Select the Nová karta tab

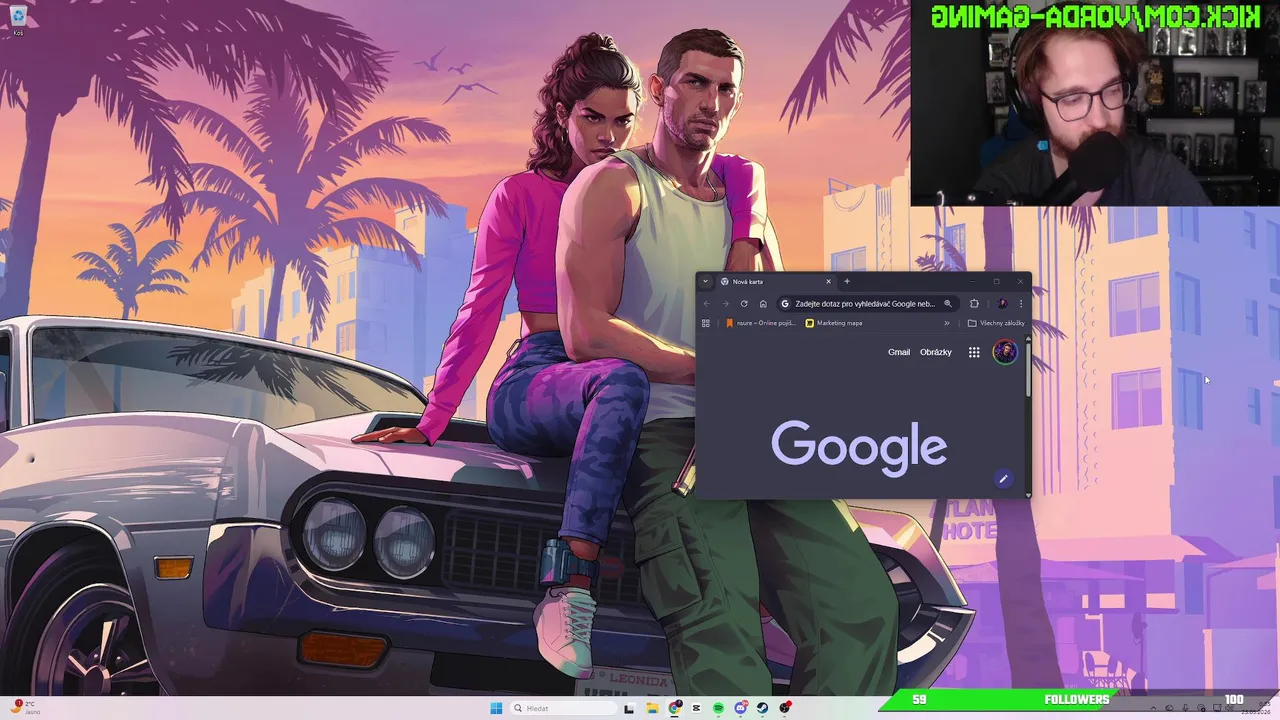click(x=776, y=282)
